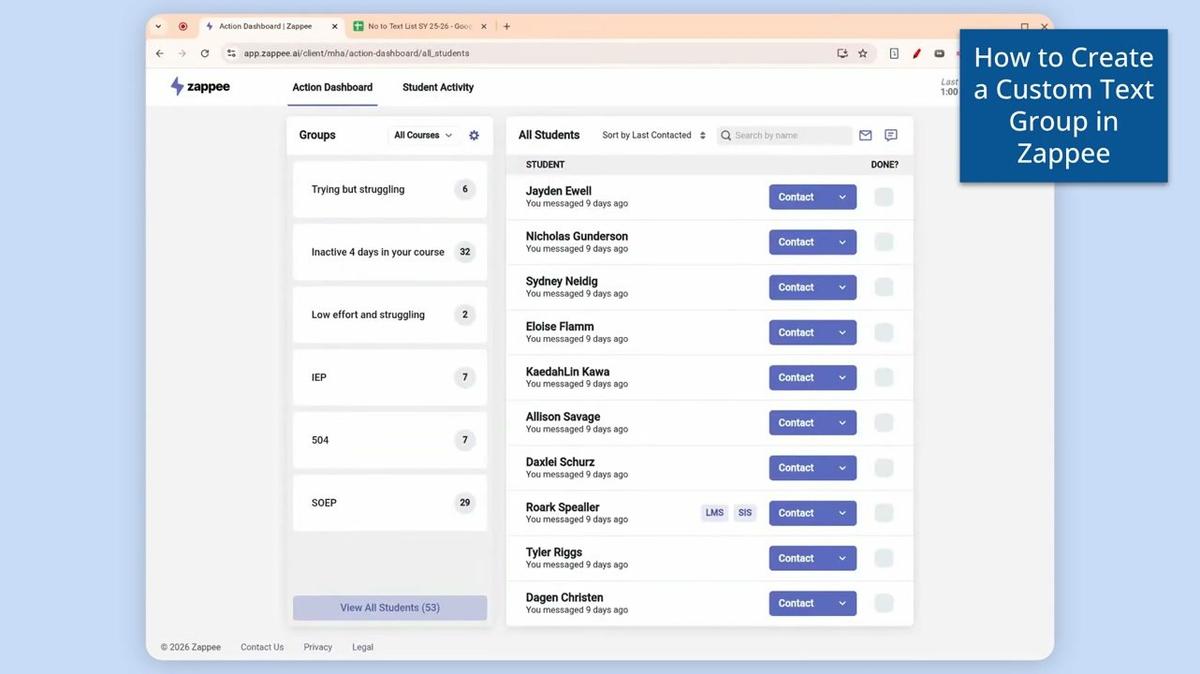Expand the Contact arrow for Sydney Neidig
Viewport: 1200px width, 674px height.
(x=842, y=287)
